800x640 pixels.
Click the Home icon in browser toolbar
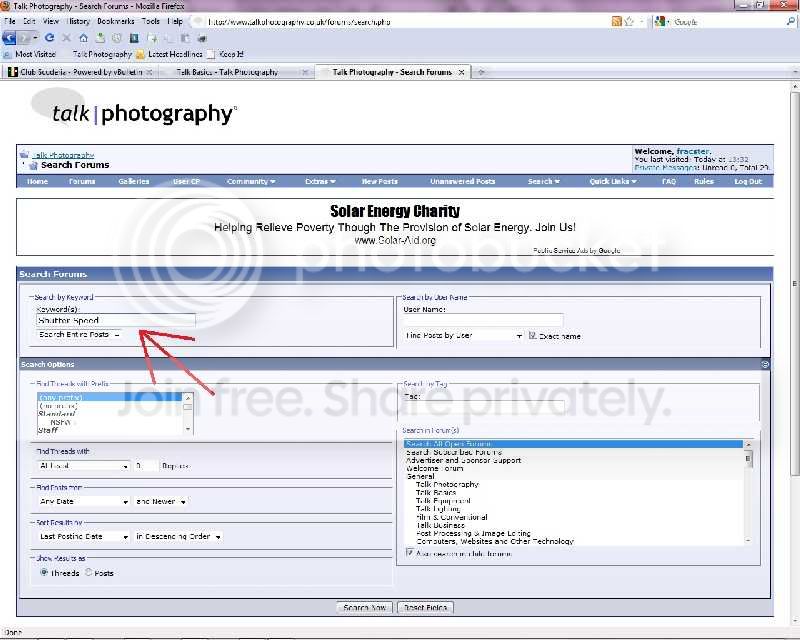tap(84, 37)
